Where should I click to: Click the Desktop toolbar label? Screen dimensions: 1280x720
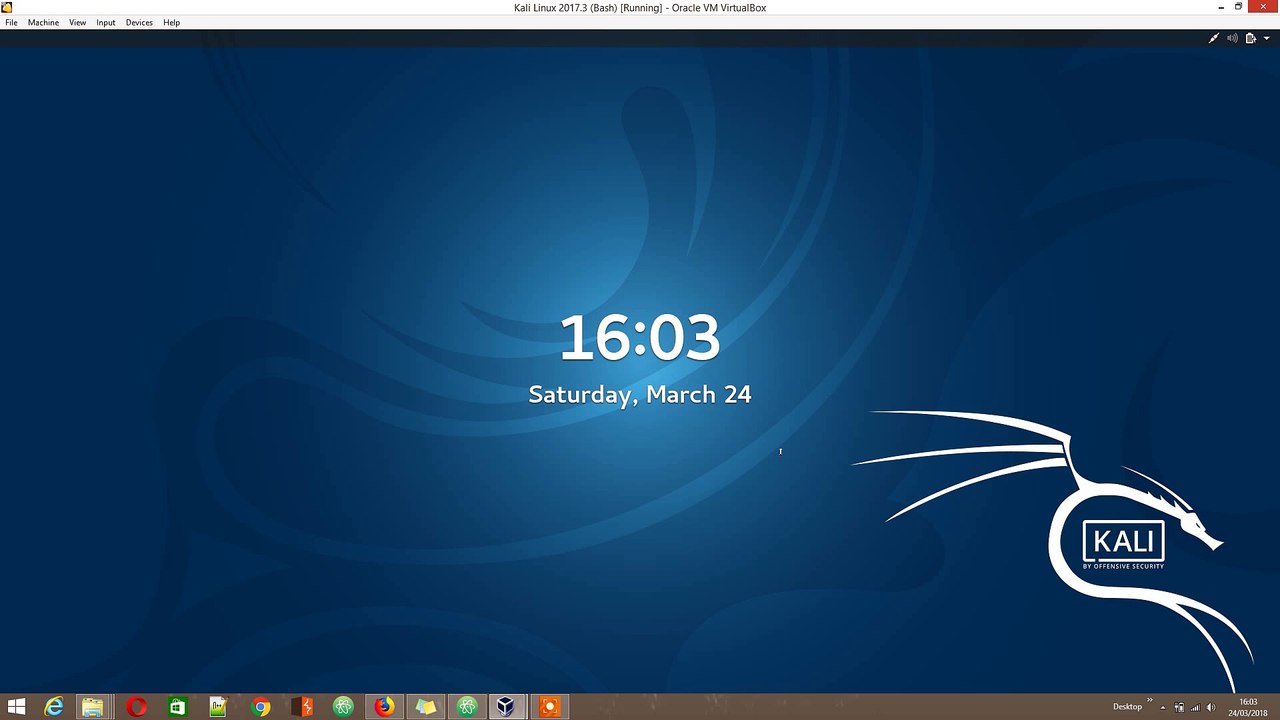pos(1127,707)
